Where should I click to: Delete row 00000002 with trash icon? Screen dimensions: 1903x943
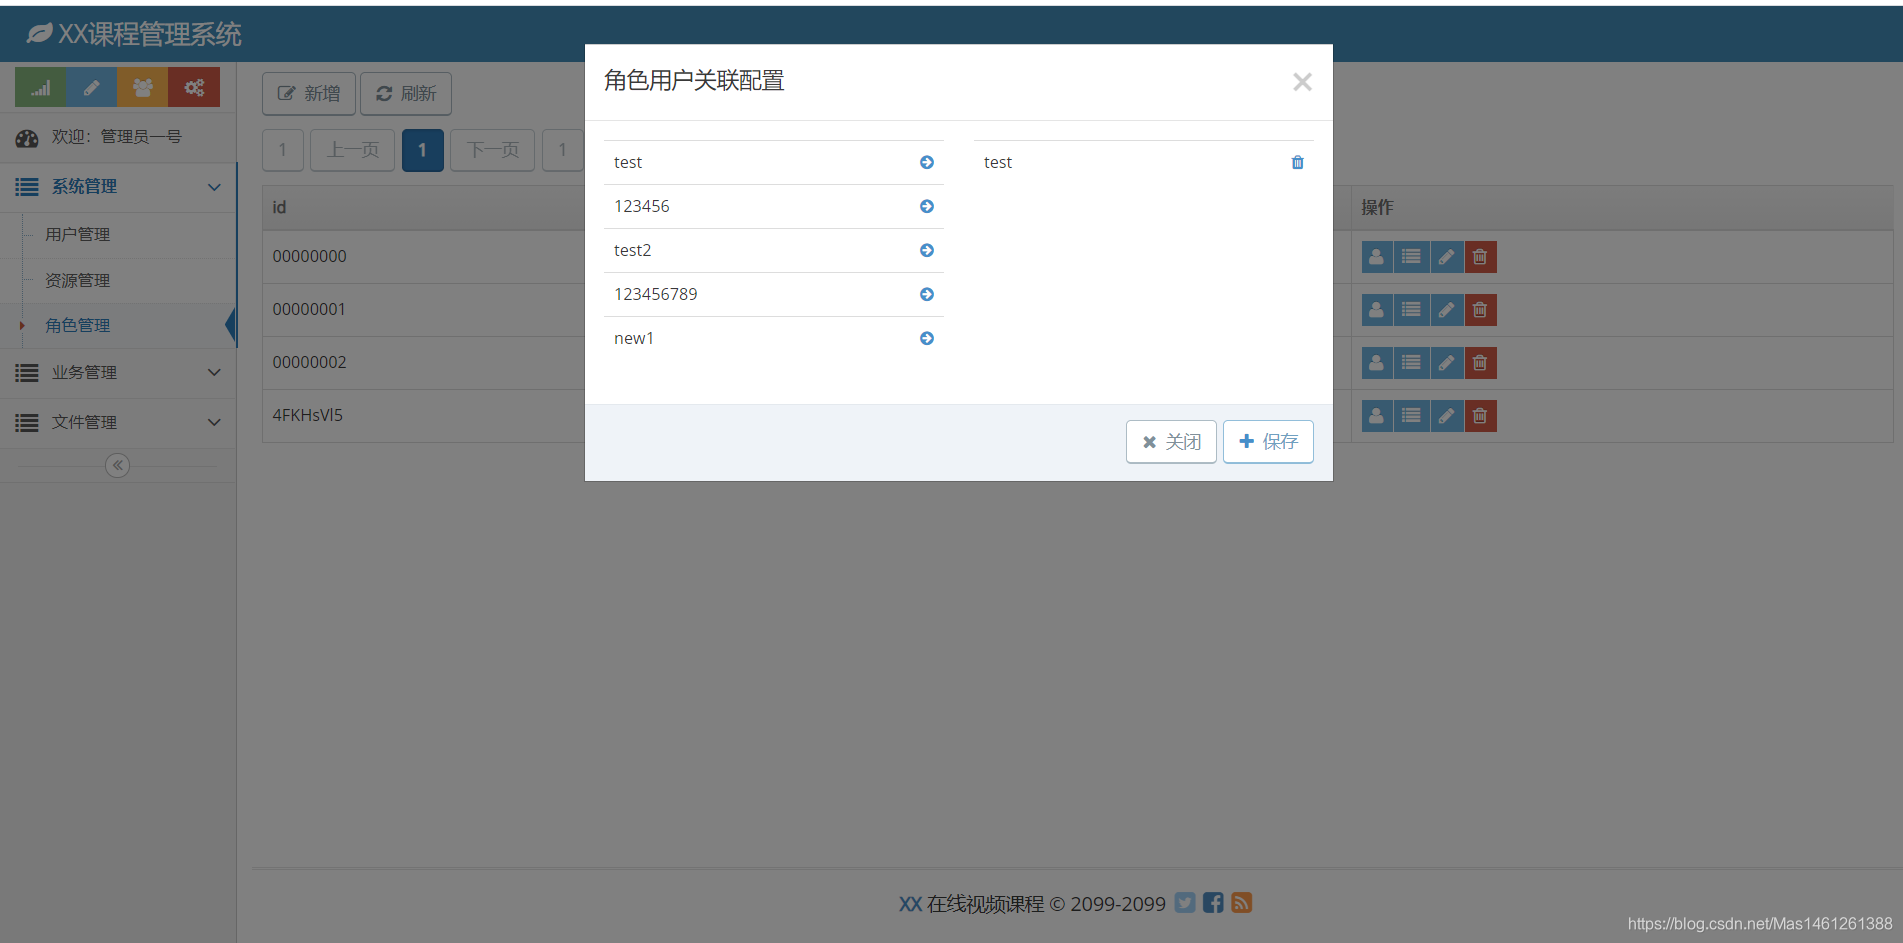coord(1480,363)
